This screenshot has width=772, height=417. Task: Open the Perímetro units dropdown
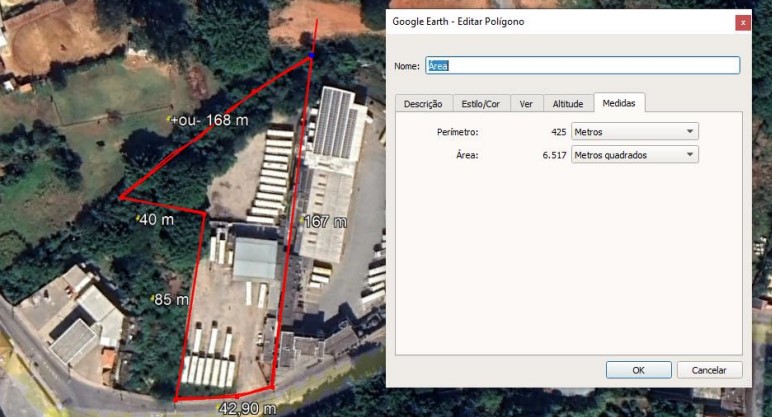[x=635, y=132]
